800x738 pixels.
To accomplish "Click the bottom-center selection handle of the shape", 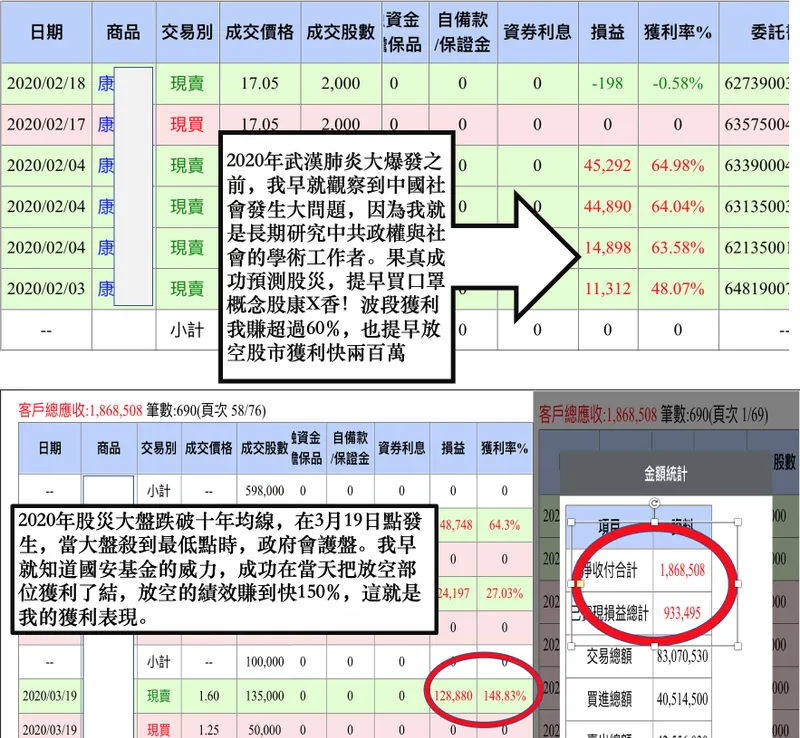I will 655,646.
